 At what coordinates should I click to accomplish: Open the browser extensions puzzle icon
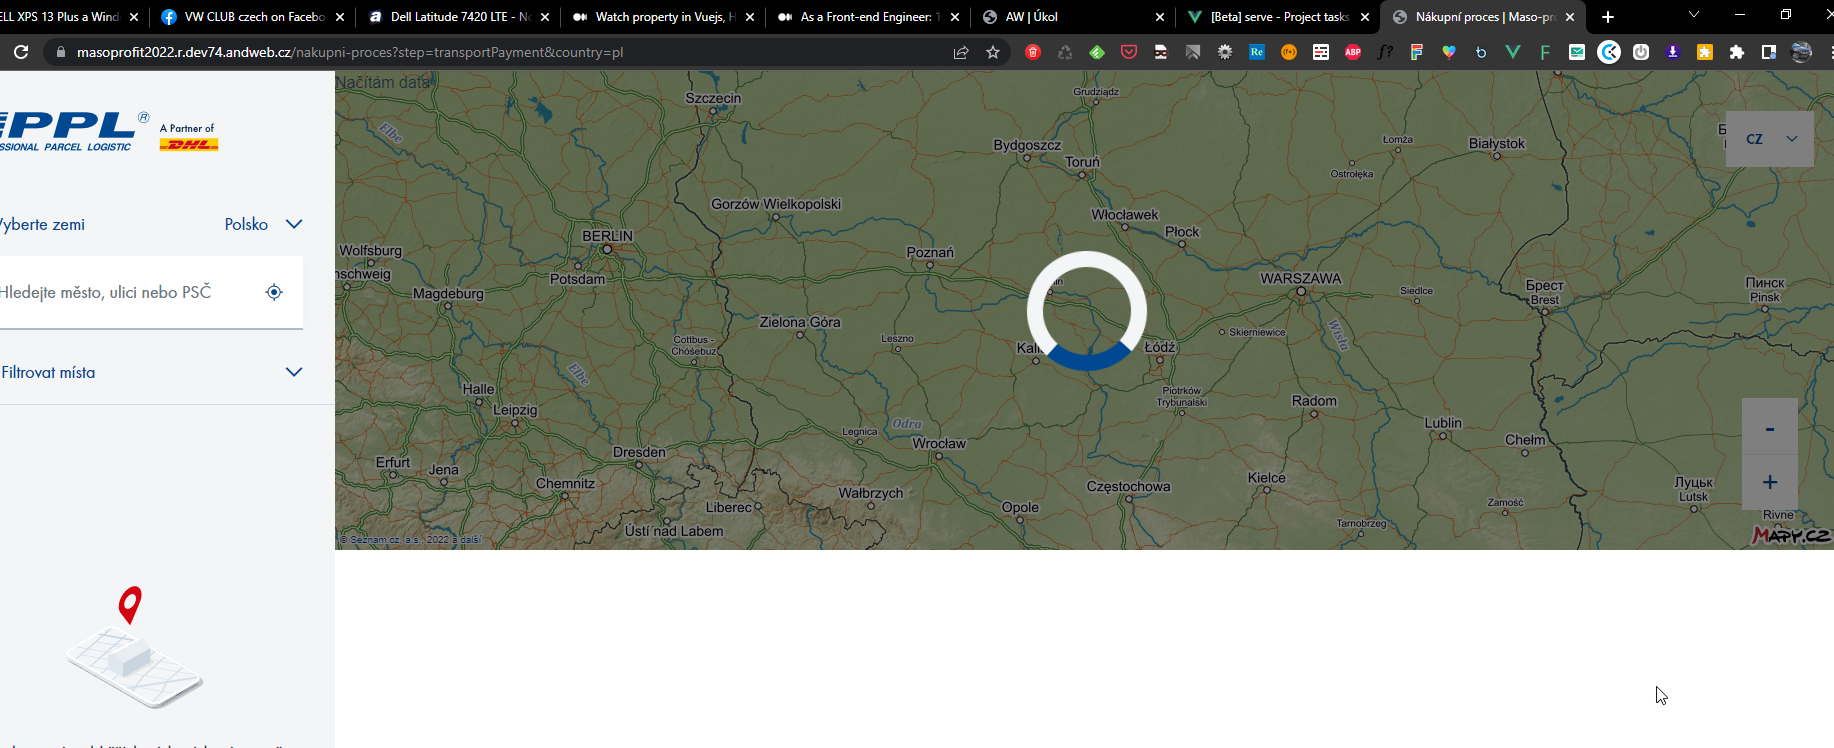[x=1737, y=52]
